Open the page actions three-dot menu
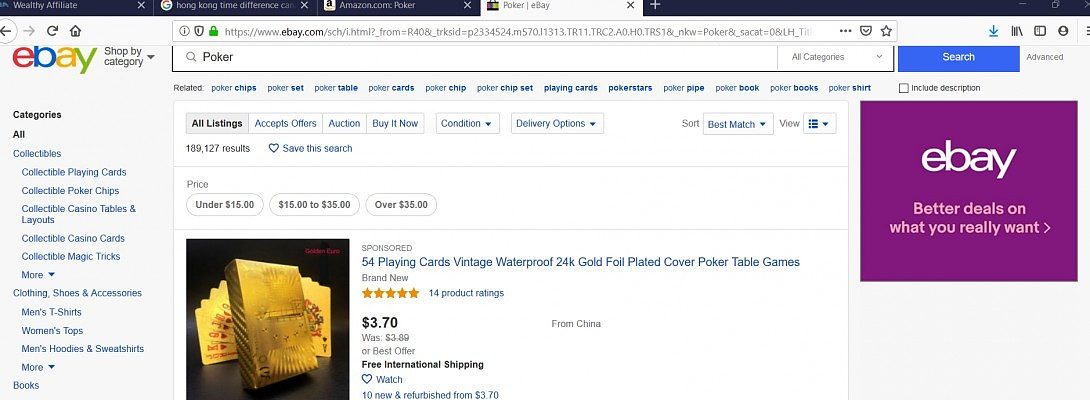The width and height of the screenshot is (1090, 400). click(846, 31)
